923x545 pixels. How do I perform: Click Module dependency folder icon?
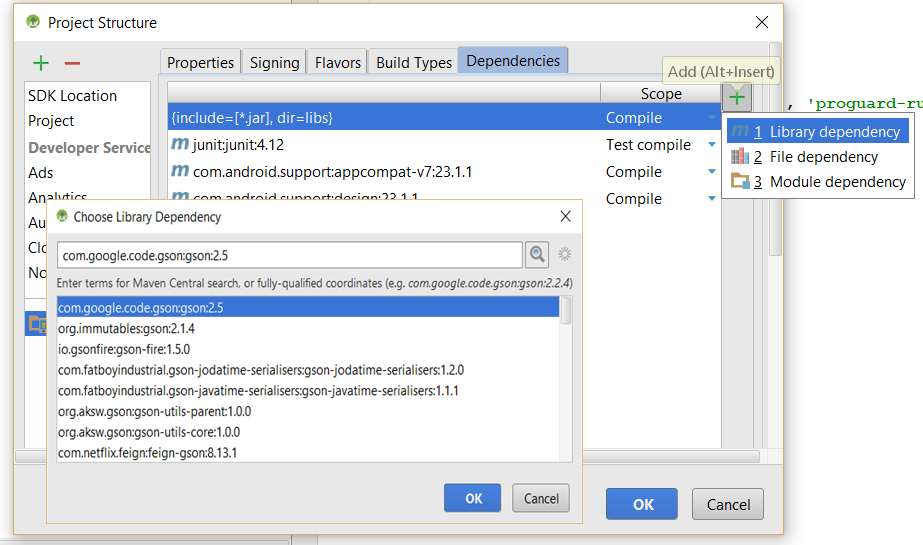coord(740,181)
